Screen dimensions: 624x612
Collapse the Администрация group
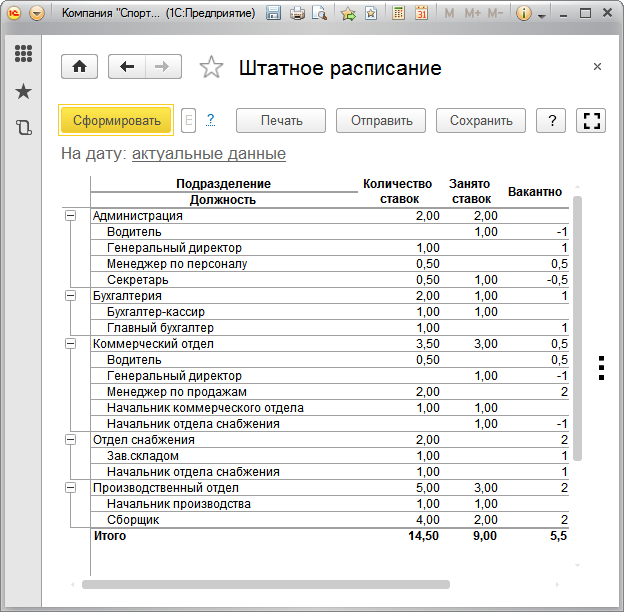click(x=70, y=216)
